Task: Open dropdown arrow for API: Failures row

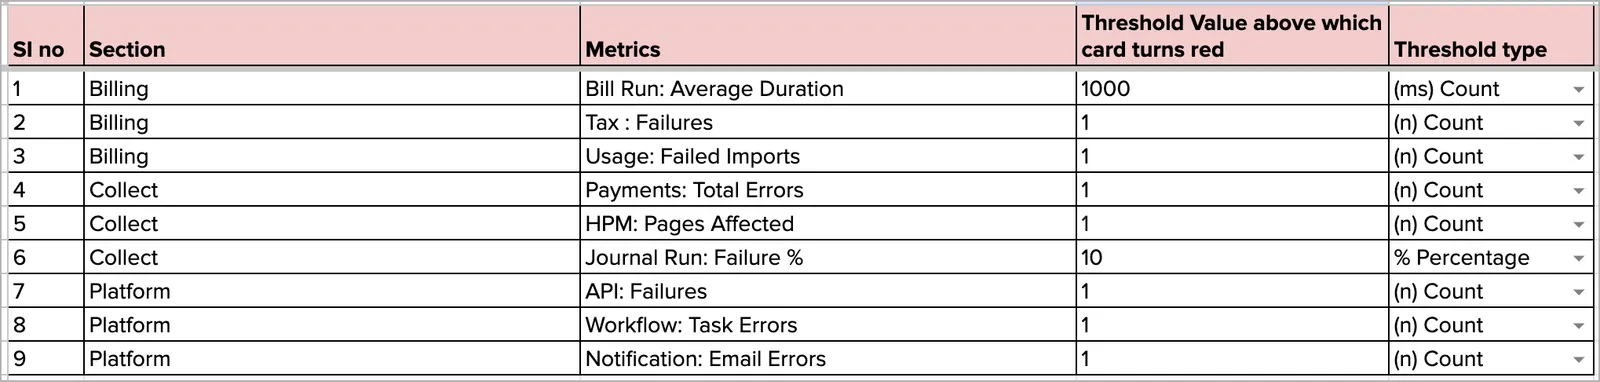Action: (1578, 293)
